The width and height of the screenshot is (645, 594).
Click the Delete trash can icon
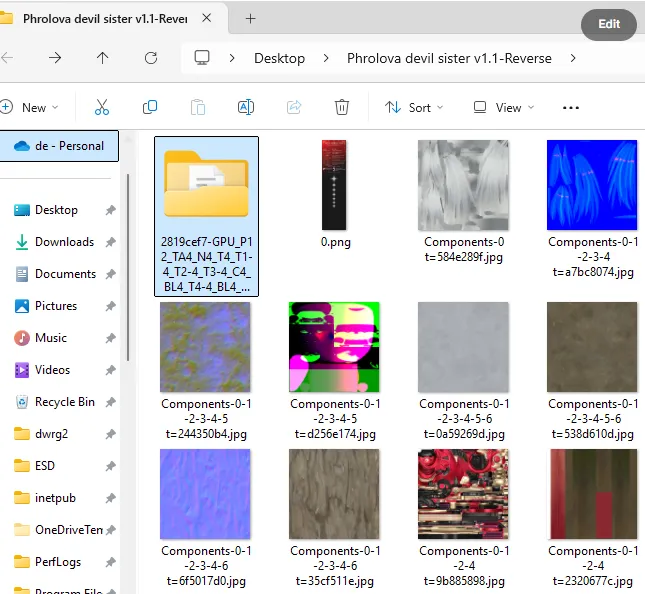[x=342, y=107]
